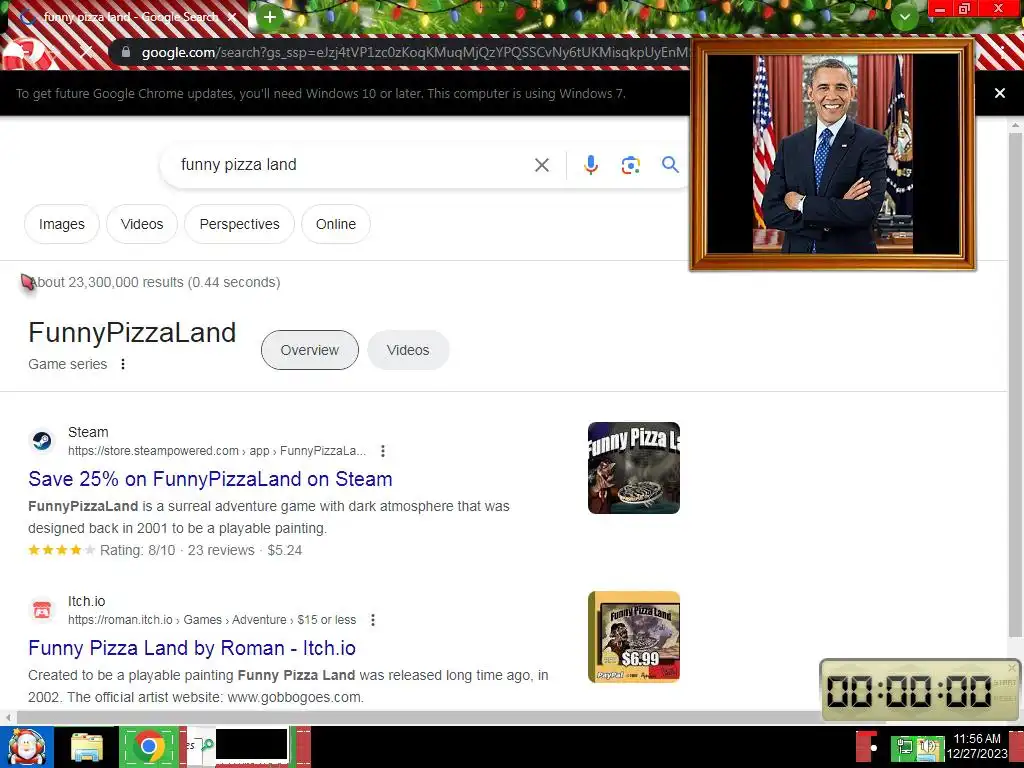Select the Videos tab beside Overview
Viewport: 1024px width, 768px height.
point(408,350)
